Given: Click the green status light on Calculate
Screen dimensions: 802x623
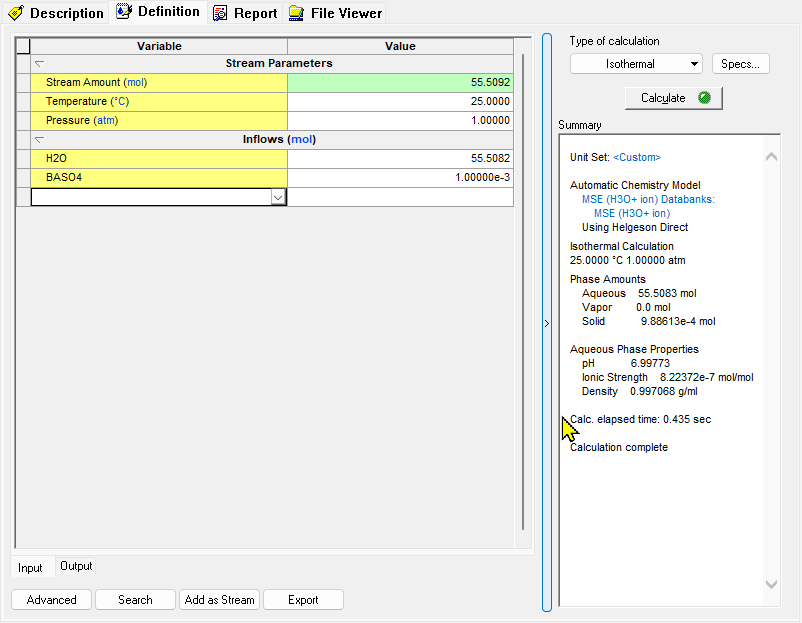Looking at the screenshot, I should tap(704, 98).
